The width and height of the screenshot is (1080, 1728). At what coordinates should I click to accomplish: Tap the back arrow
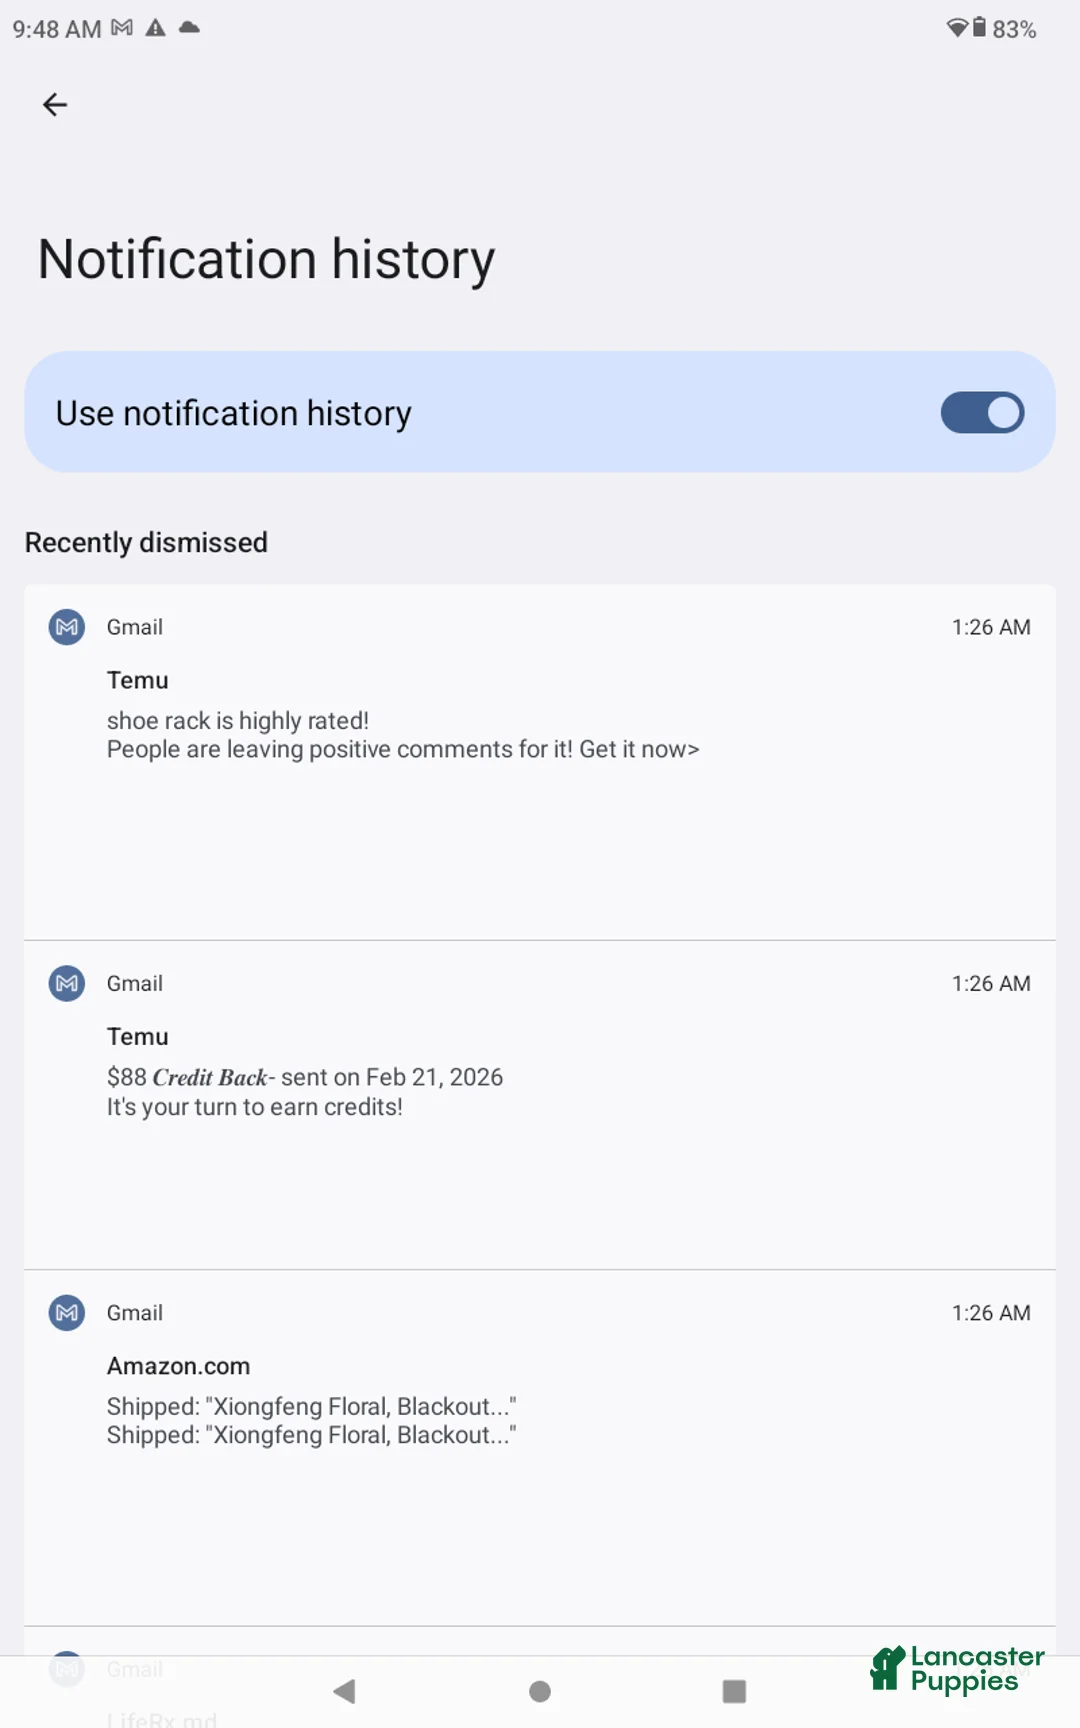point(55,104)
